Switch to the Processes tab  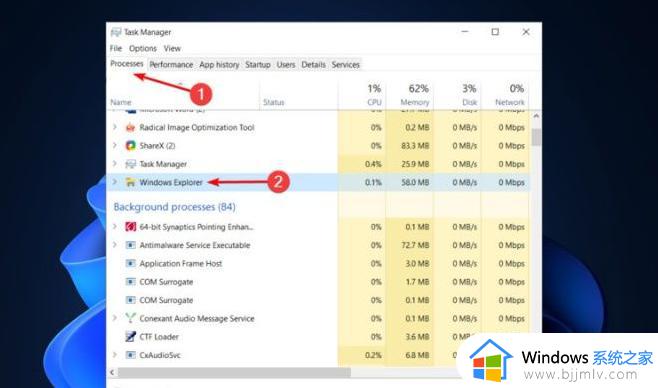tap(127, 64)
